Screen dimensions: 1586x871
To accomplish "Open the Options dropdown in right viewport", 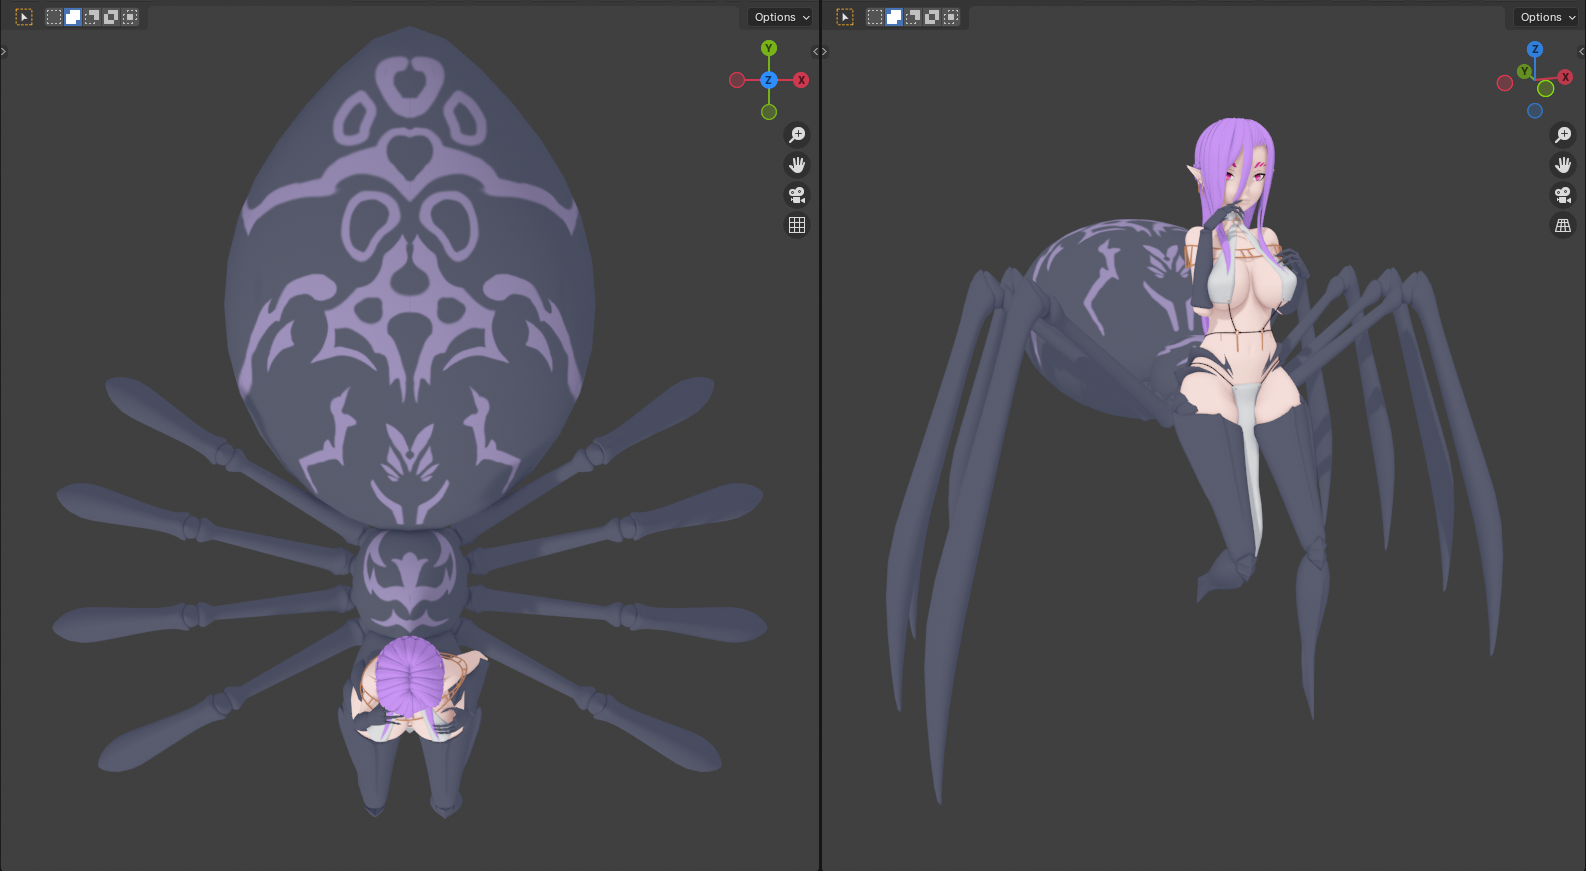I will [x=1547, y=17].
